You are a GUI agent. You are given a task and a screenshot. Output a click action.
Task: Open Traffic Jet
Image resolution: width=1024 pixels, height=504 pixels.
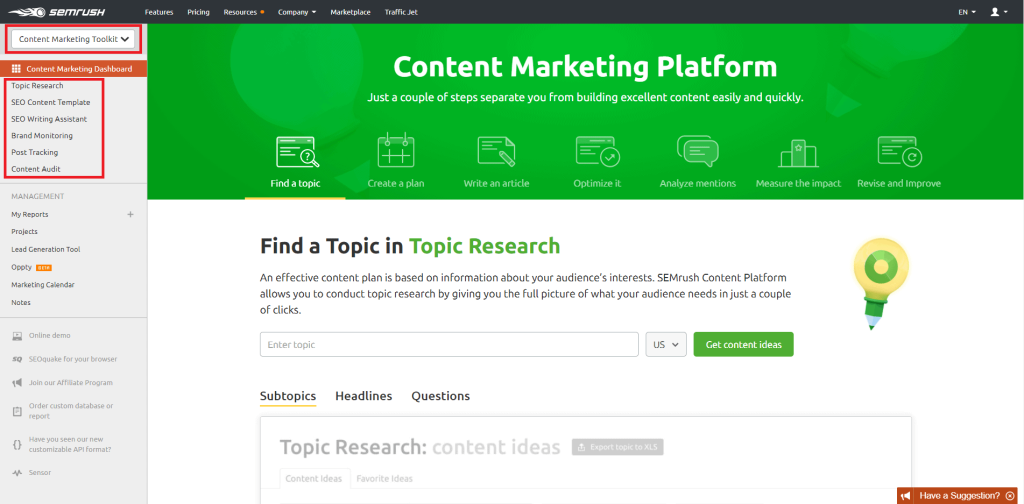(401, 12)
